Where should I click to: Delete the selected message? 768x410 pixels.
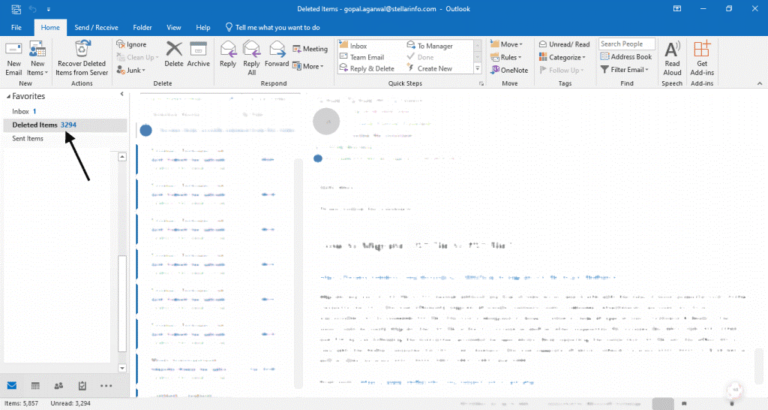(x=173, y=54)
